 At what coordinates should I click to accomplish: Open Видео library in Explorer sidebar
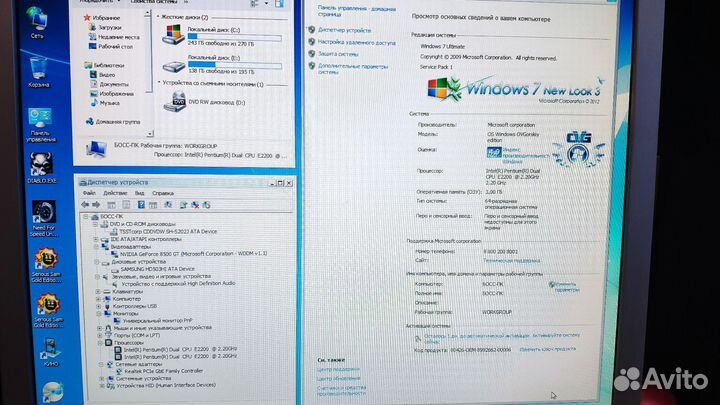[102, 74]
